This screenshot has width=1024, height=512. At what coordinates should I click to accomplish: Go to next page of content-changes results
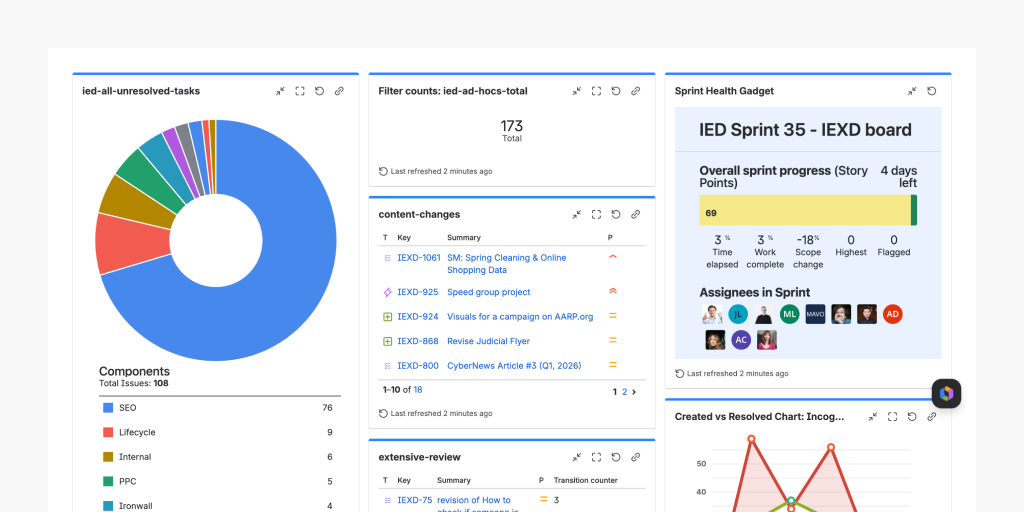click(x=634, y=392)
